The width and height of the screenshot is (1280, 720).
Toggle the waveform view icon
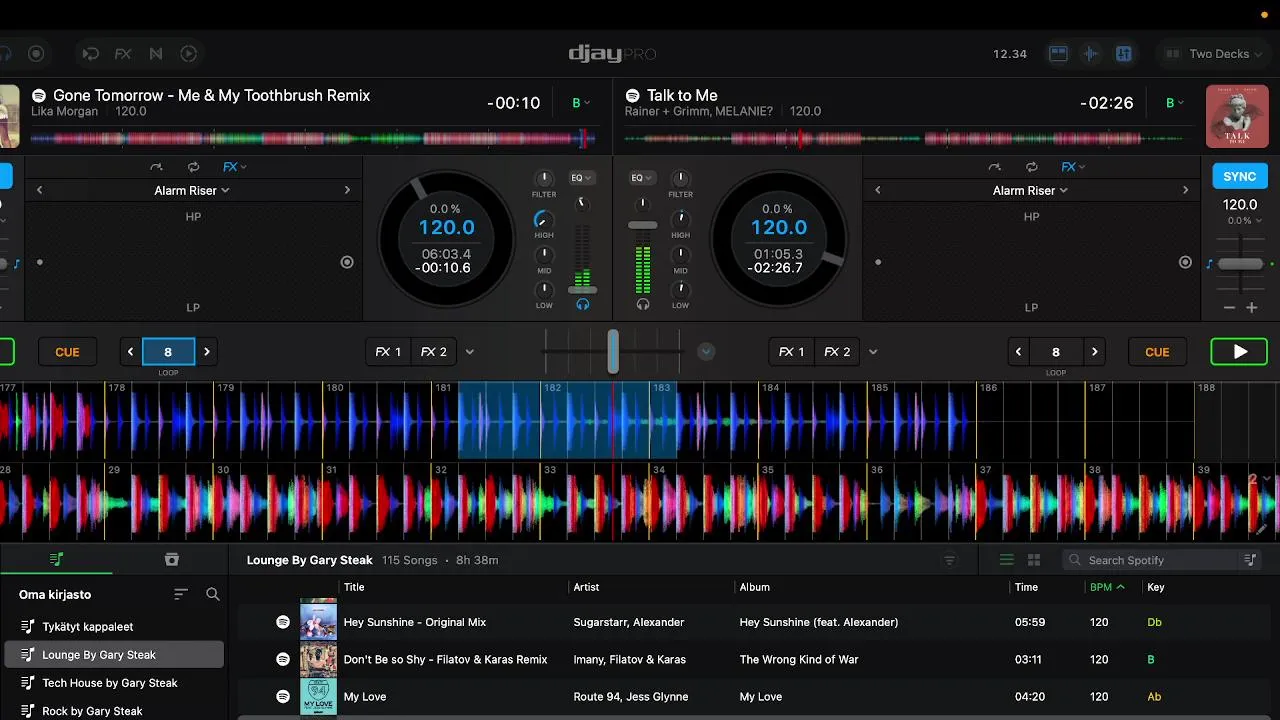1091,54
